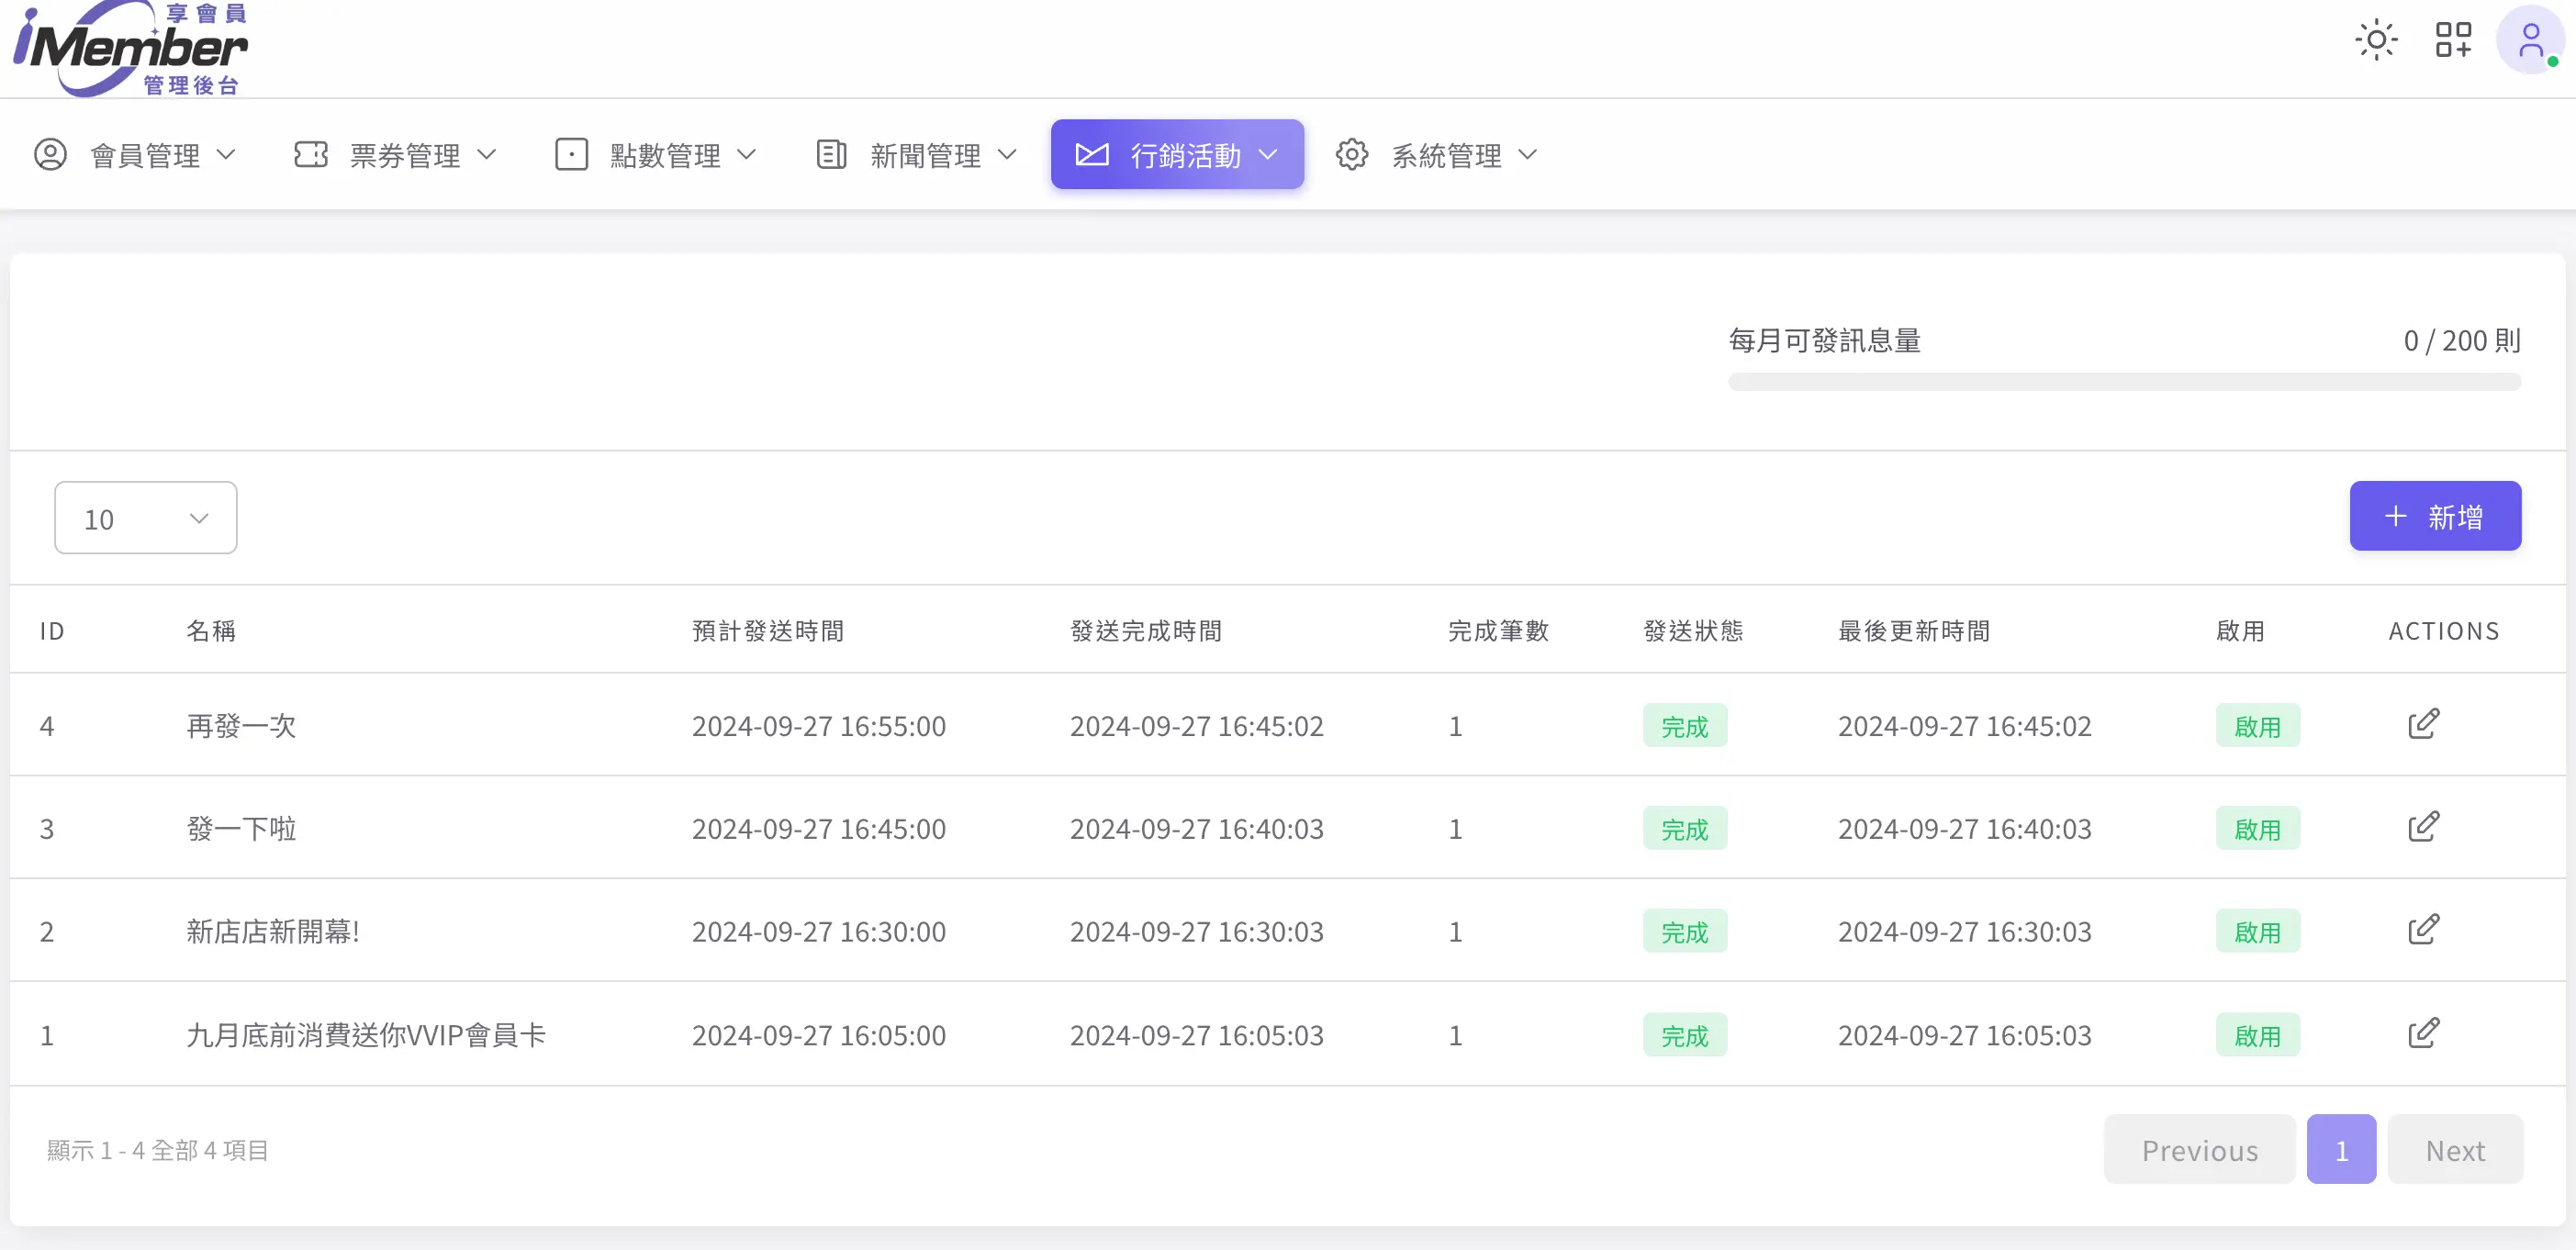Select the 票券管理 ticket icon
The height and width of the screenshot is (1250, 2576).
click(311, 154)
